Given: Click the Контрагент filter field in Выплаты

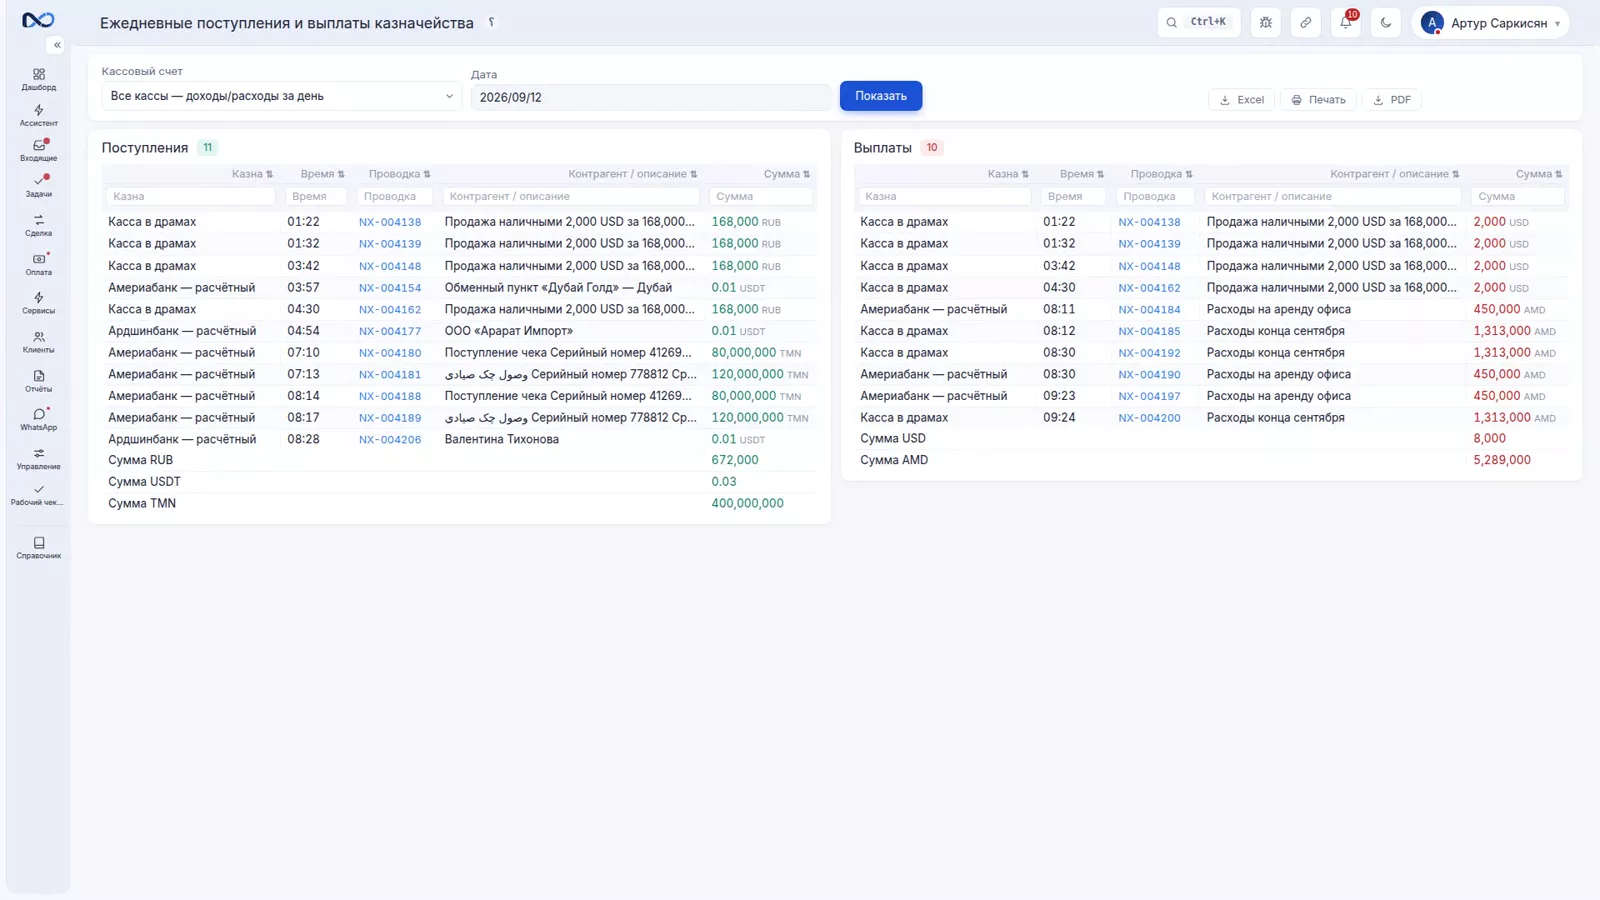Looking at the screenshot, I should (1332, 197).
